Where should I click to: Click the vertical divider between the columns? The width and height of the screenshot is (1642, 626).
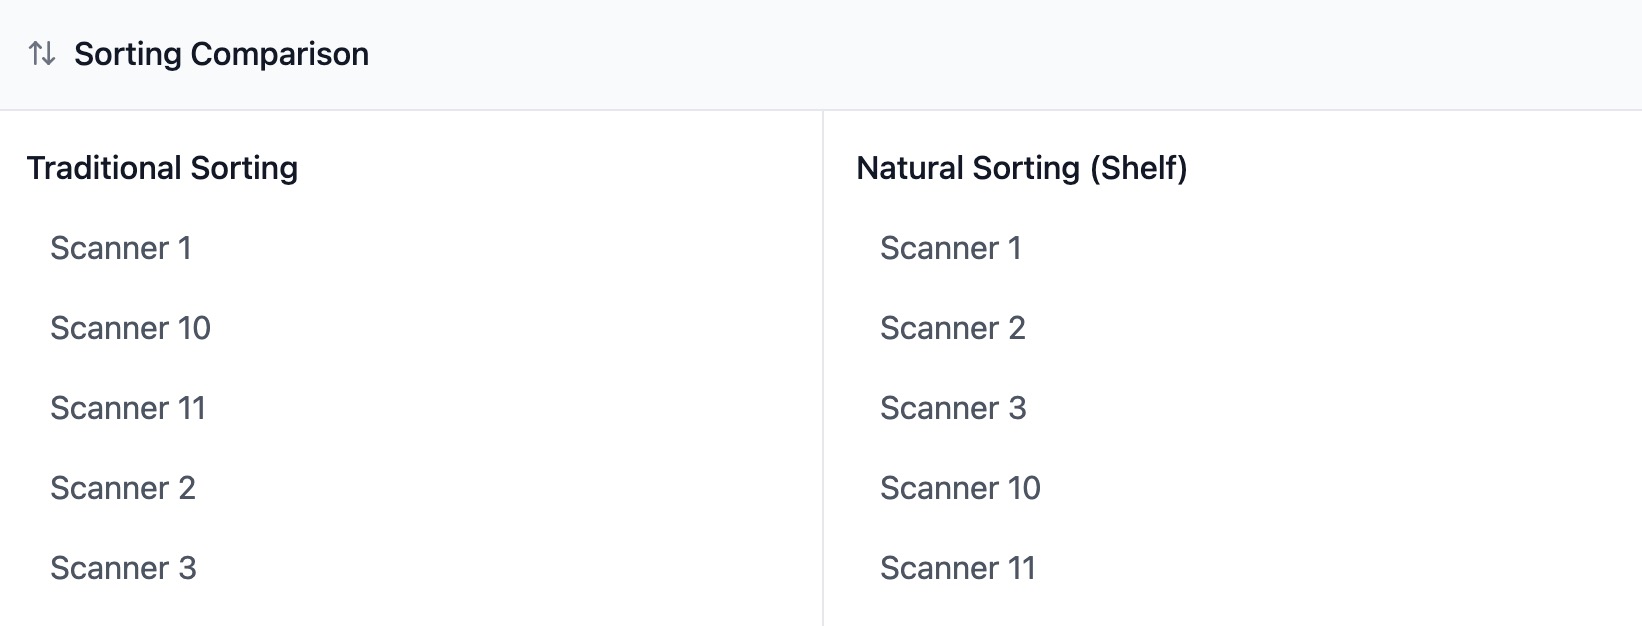coord(823,368)
